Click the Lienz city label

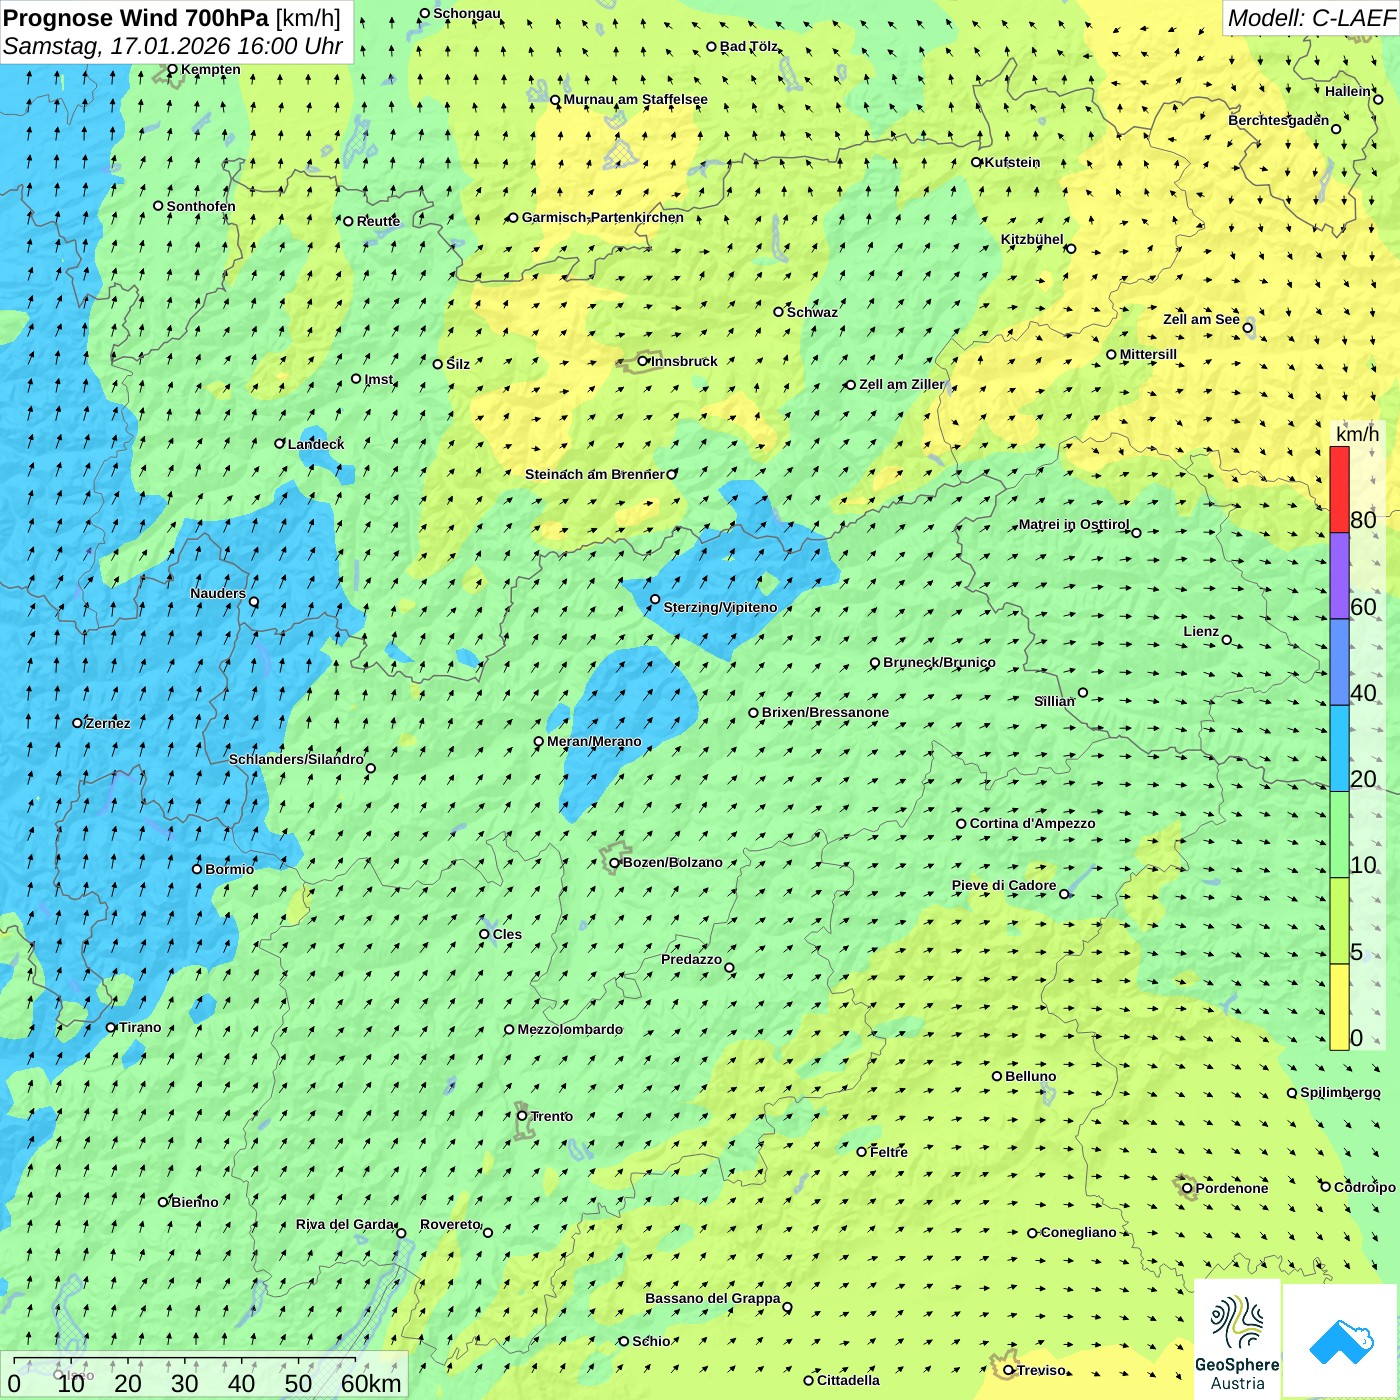(1201, 631)
